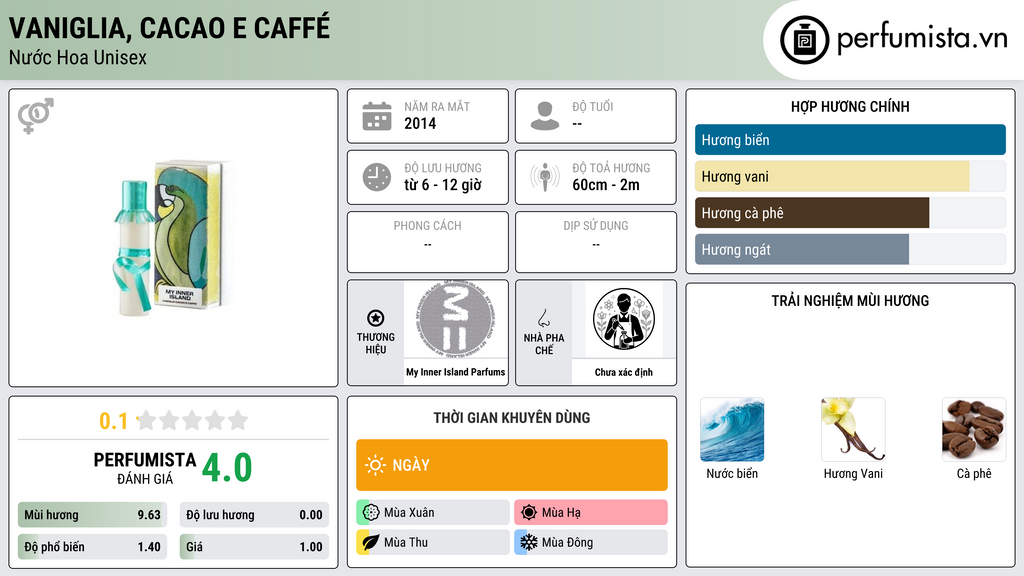Click the snowflake icon for Mùa Đông
Screen dimensions: 1024x576
pos(529,542)
